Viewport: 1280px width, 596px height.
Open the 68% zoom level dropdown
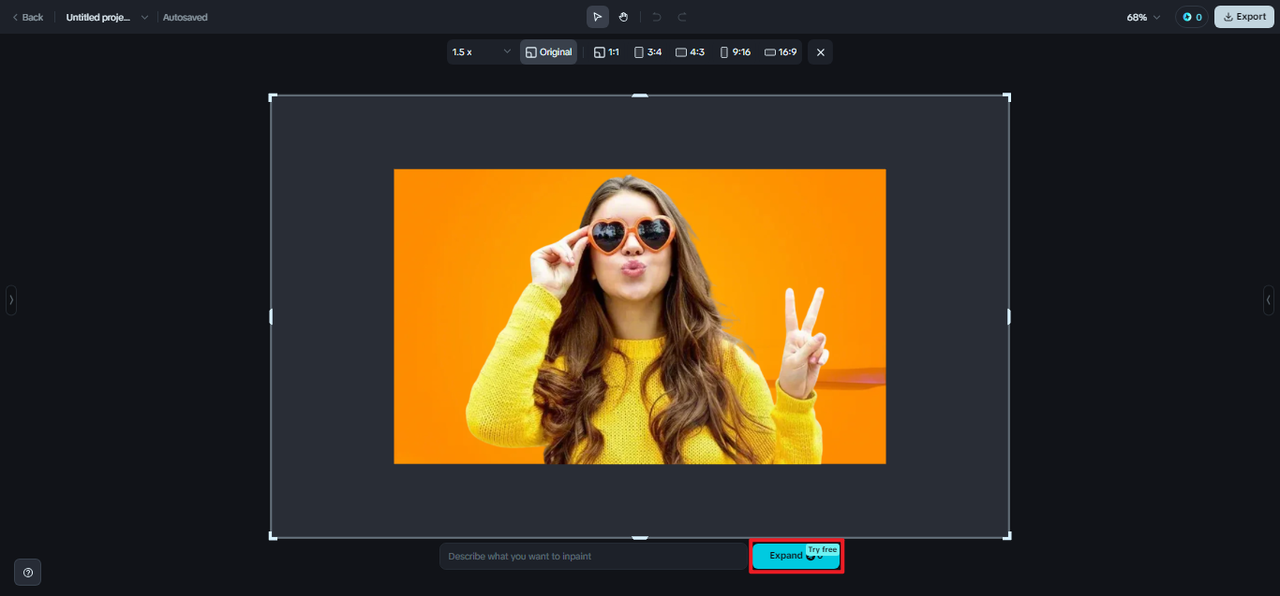click(x=1144, y=17)
